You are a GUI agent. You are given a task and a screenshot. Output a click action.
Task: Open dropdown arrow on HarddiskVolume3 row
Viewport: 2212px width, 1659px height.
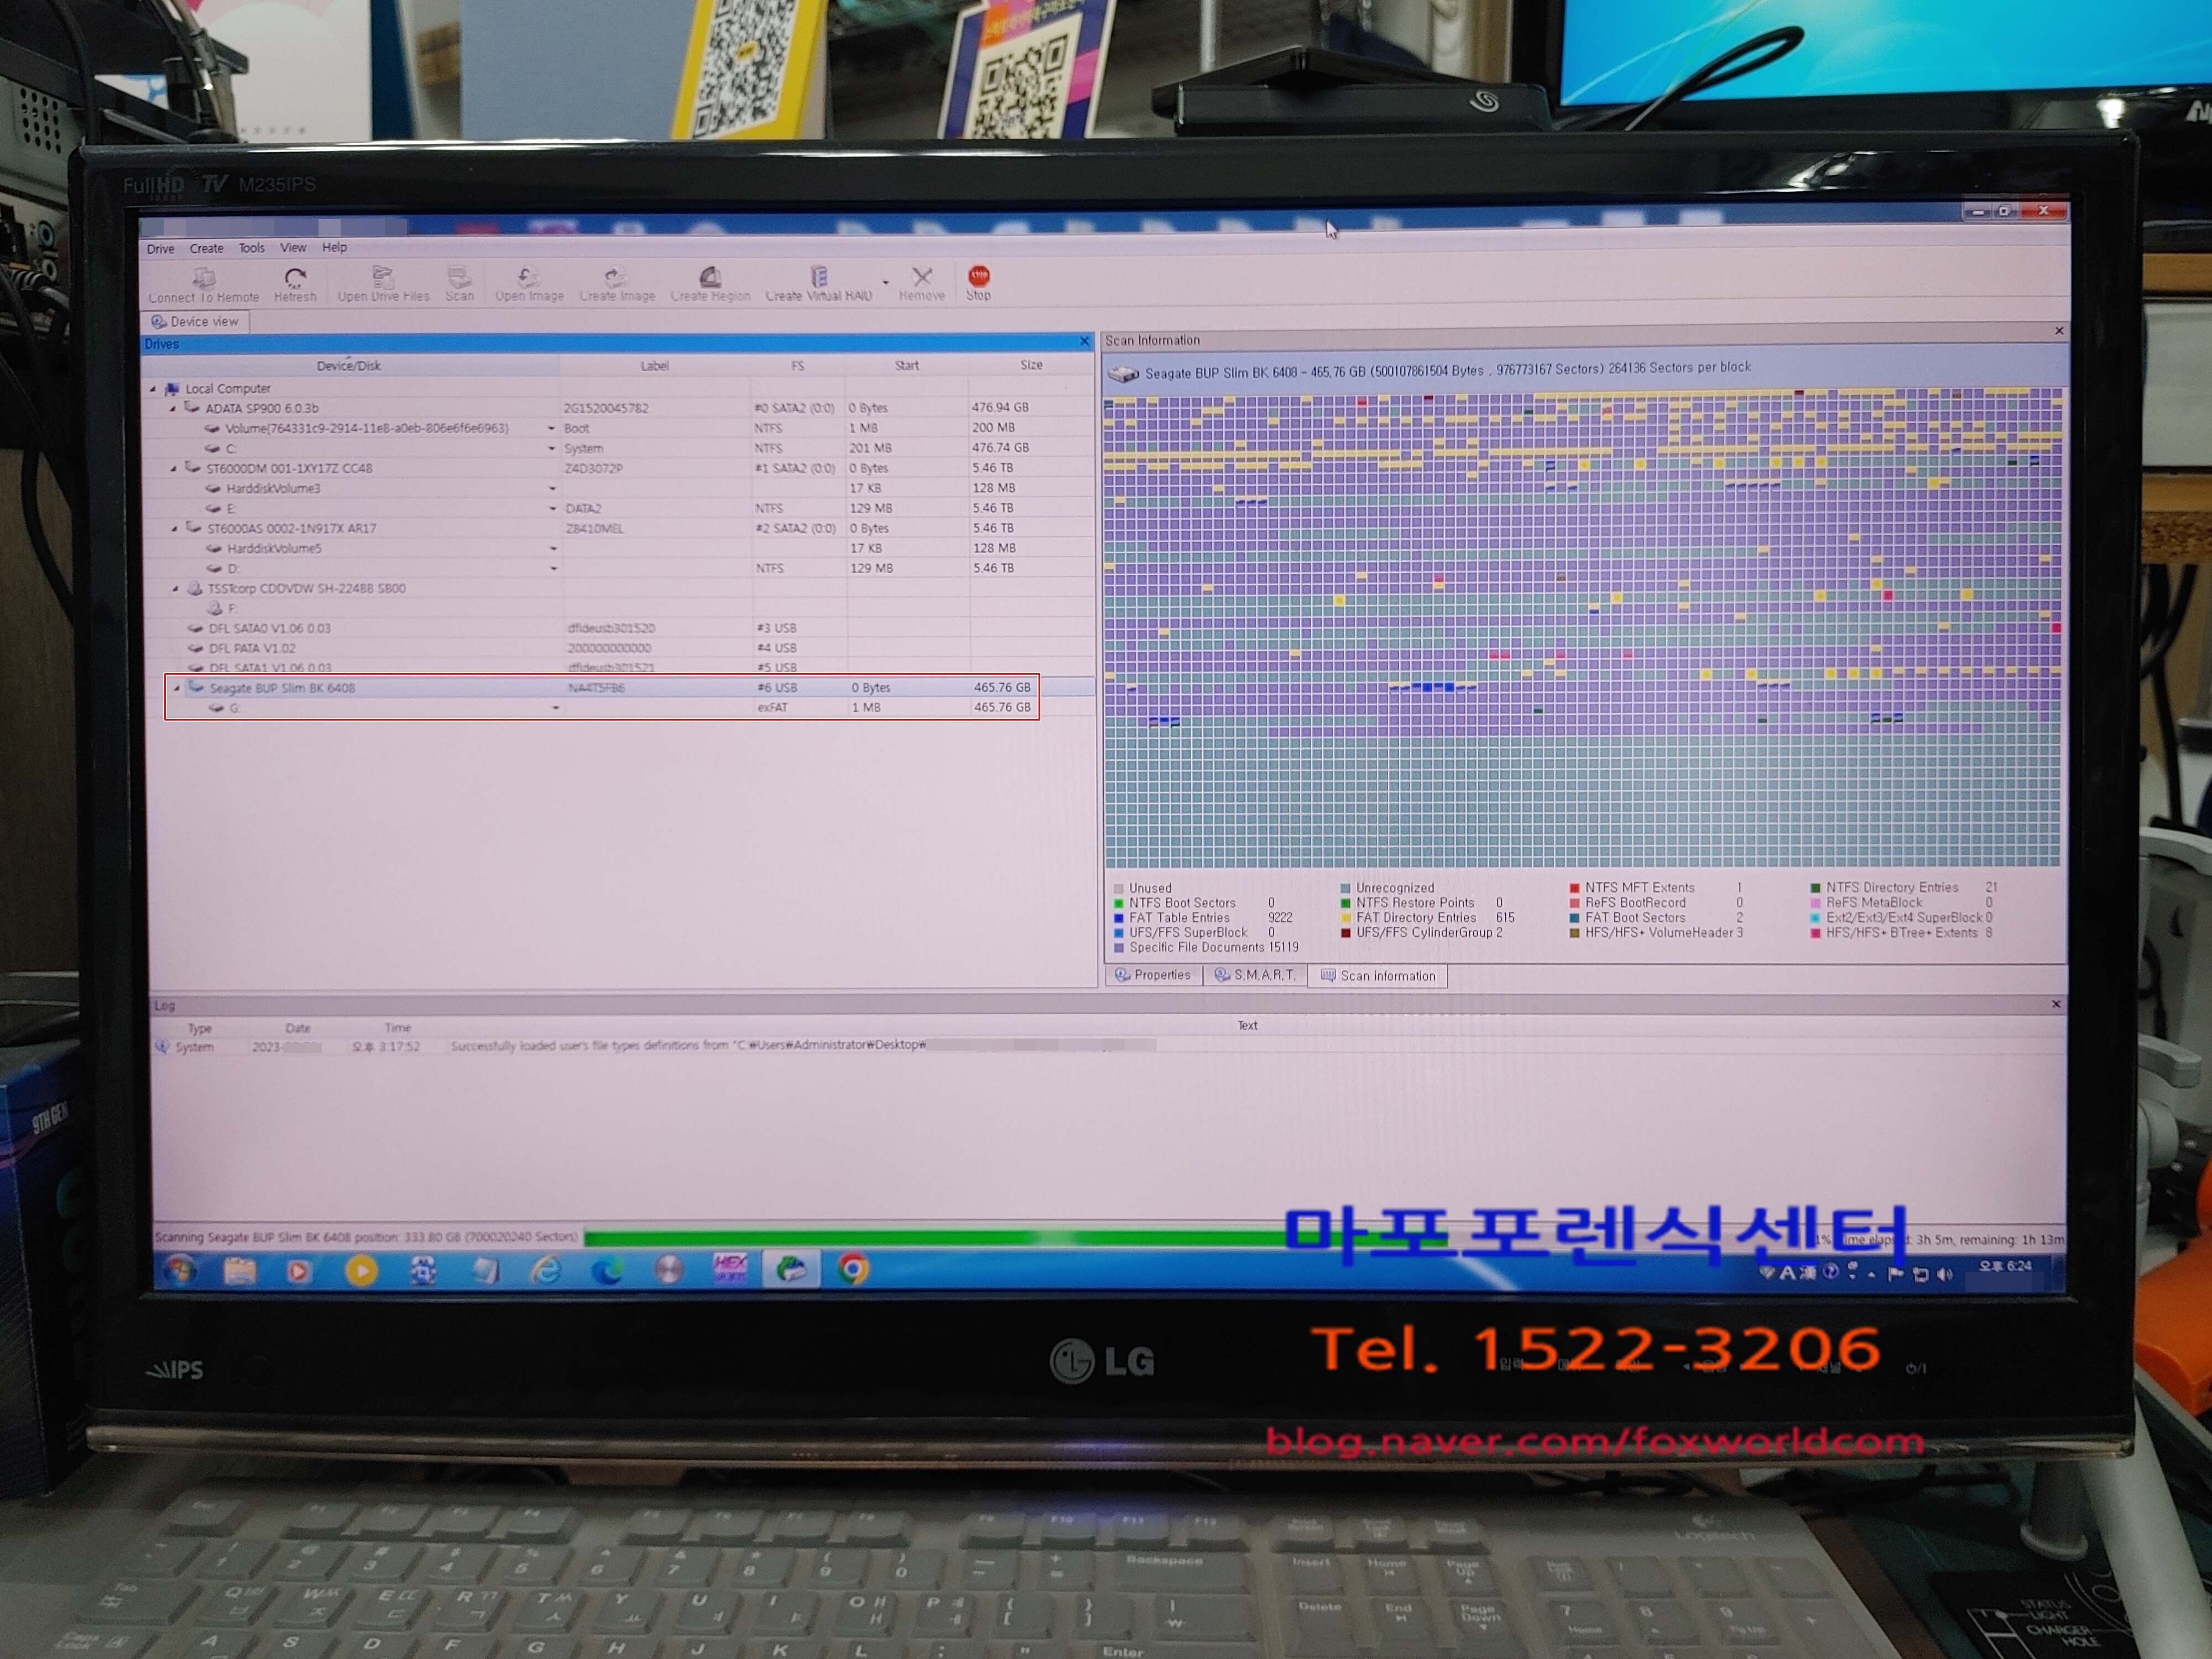tap(552, 489)
